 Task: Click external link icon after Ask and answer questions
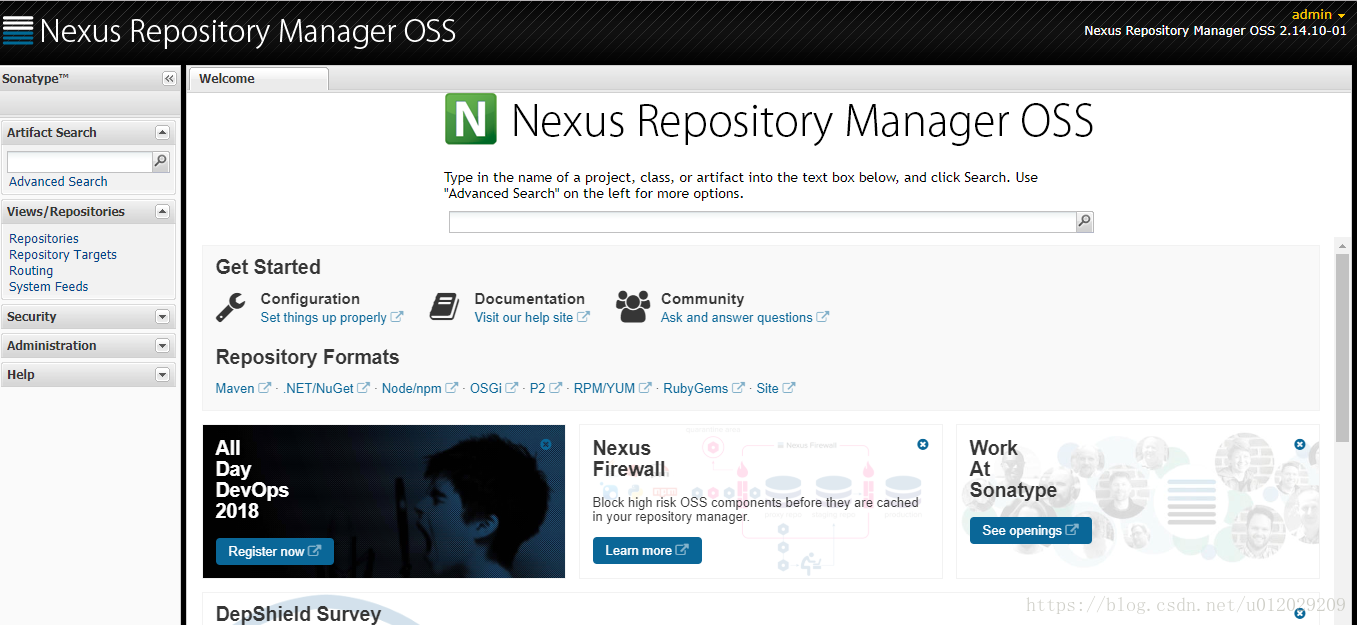pyautogui.click(x=823, y=317)
